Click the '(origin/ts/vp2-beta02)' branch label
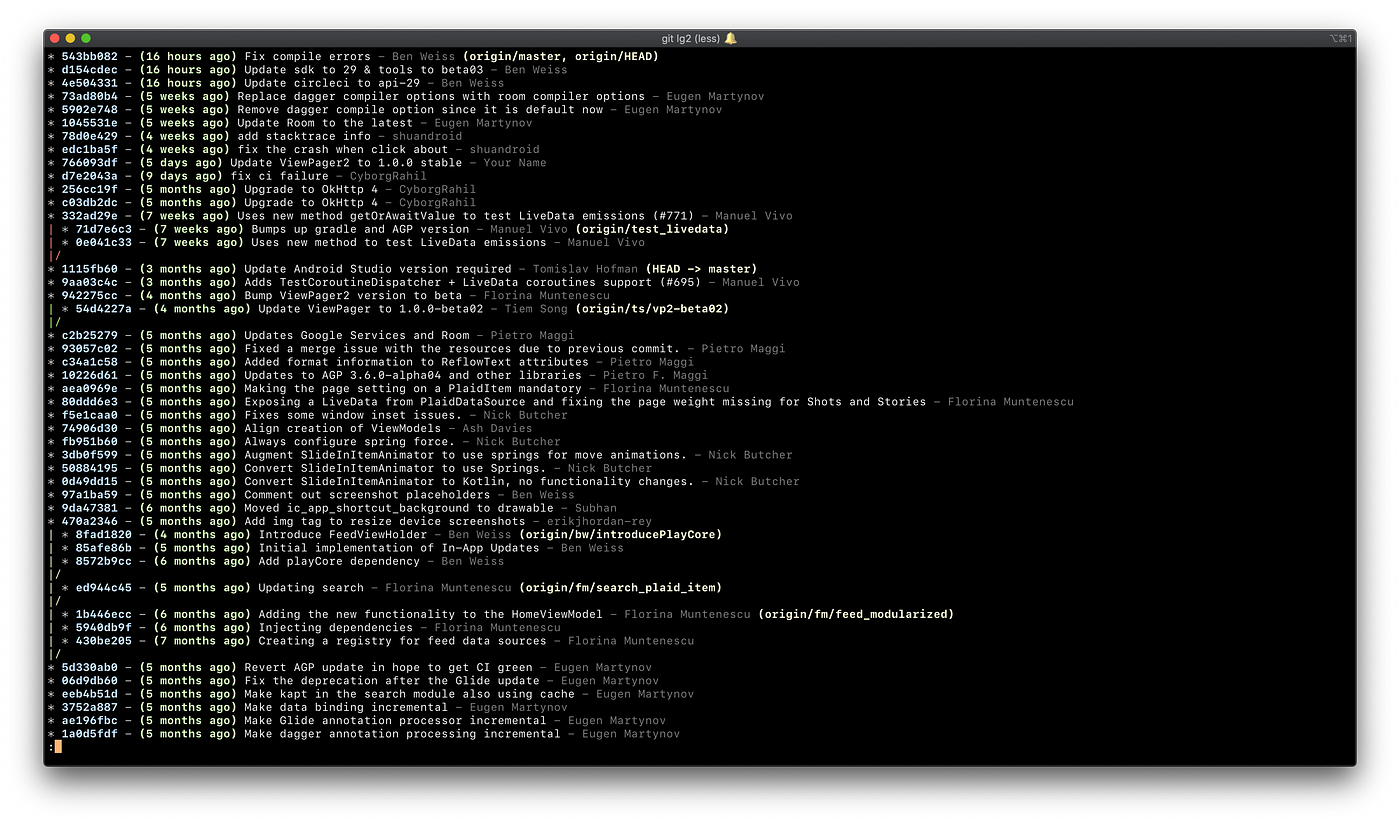 tap(652, 309)
